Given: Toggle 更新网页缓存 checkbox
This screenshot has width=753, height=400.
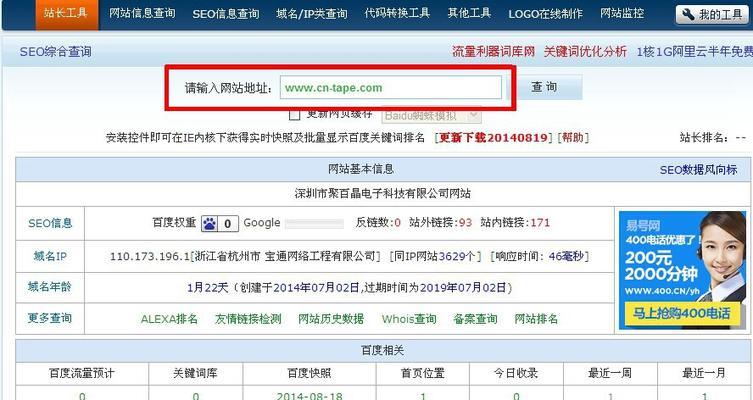Looking at the screenshot, I should (295, 114).
